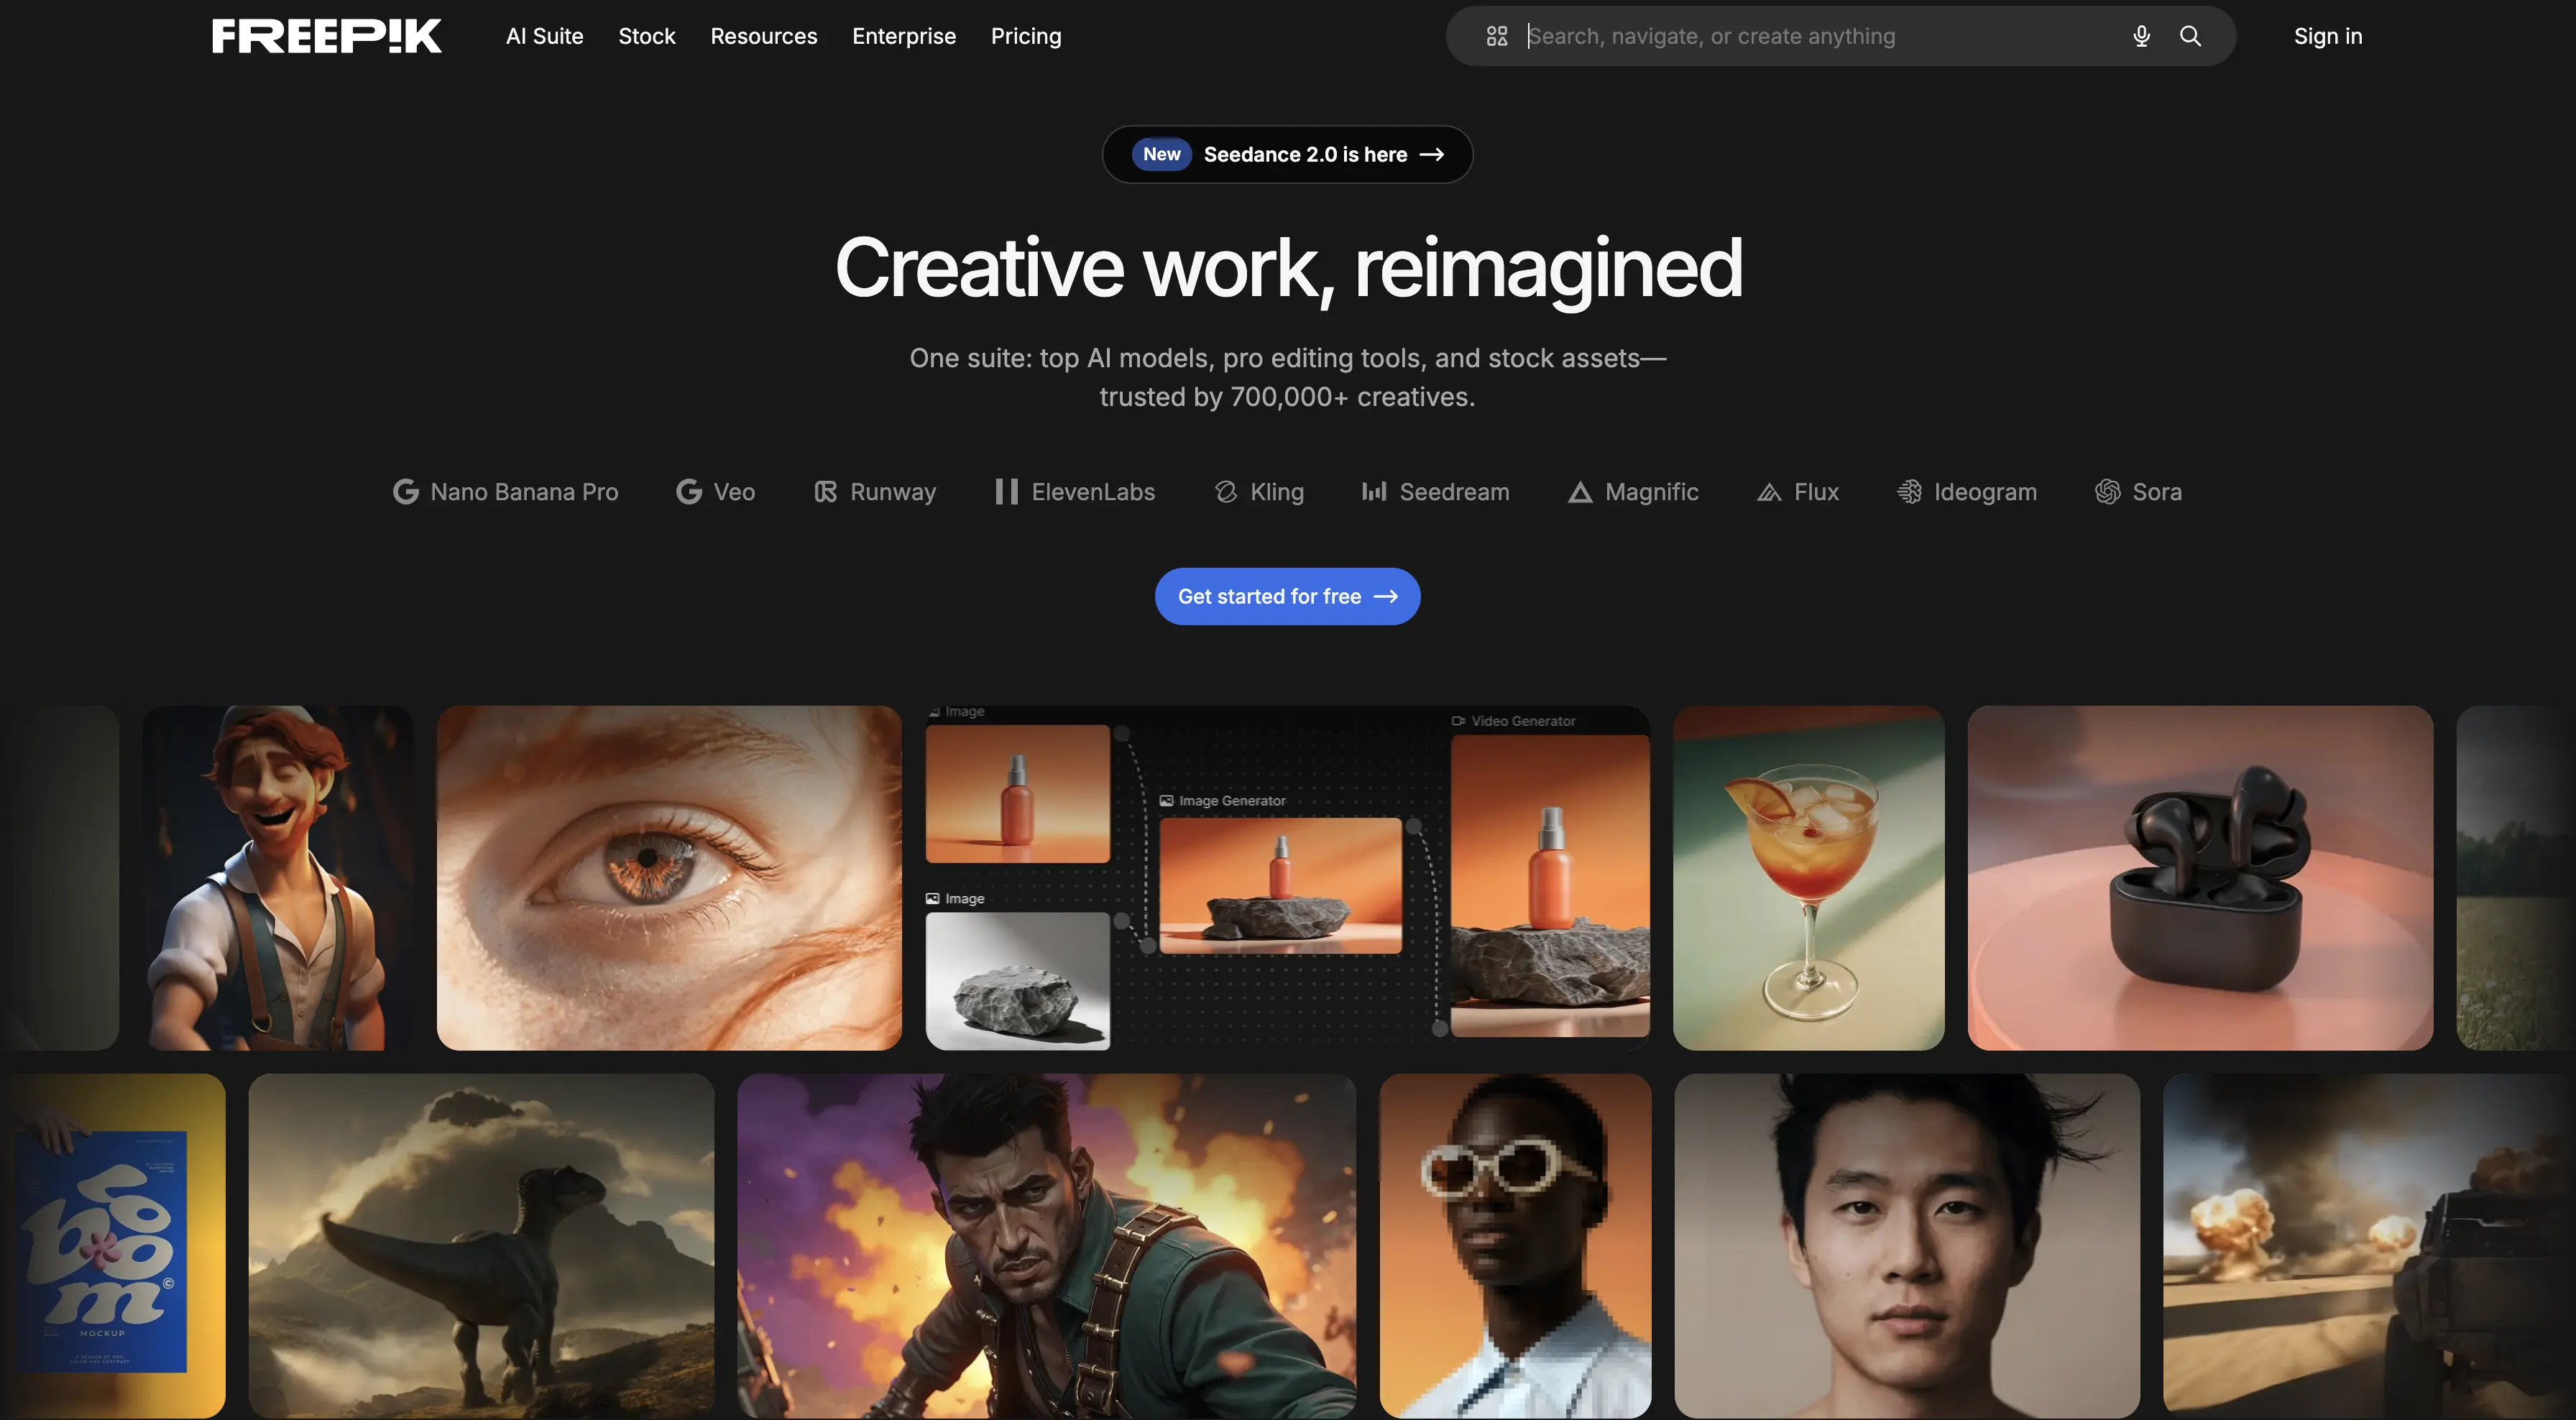
Task: Click the Runway model icon
Action: click(x=825, y=492)
